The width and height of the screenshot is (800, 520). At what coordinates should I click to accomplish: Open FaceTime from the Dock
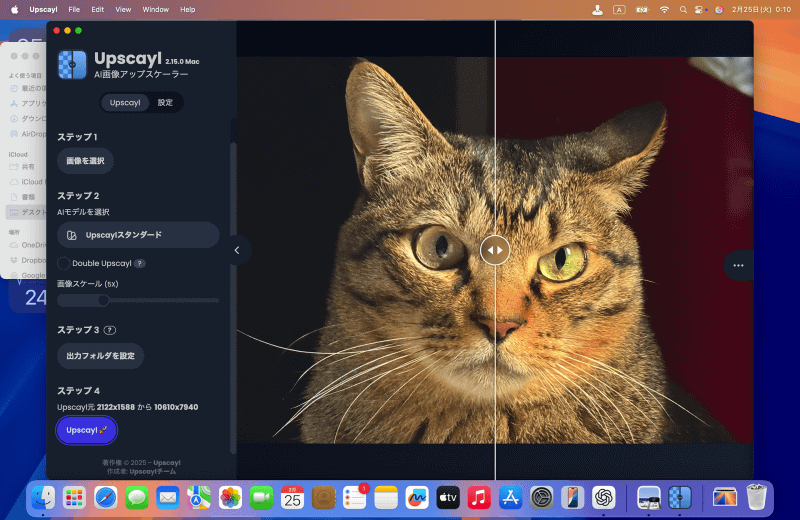[261, 498]
